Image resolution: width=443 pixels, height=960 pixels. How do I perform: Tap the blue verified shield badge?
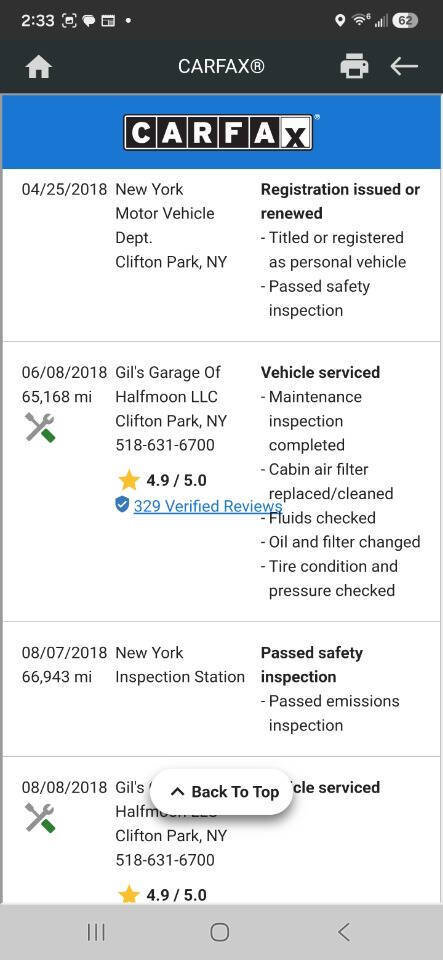122,504
